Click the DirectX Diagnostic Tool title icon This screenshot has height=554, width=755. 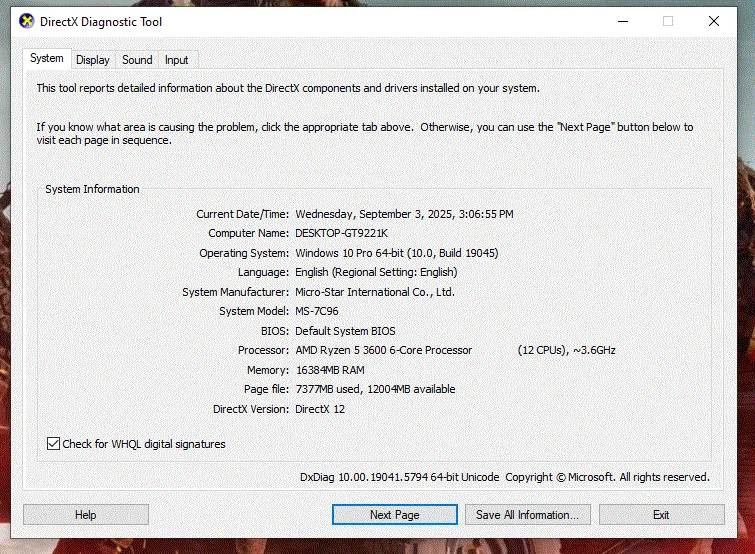pos(27,21)
